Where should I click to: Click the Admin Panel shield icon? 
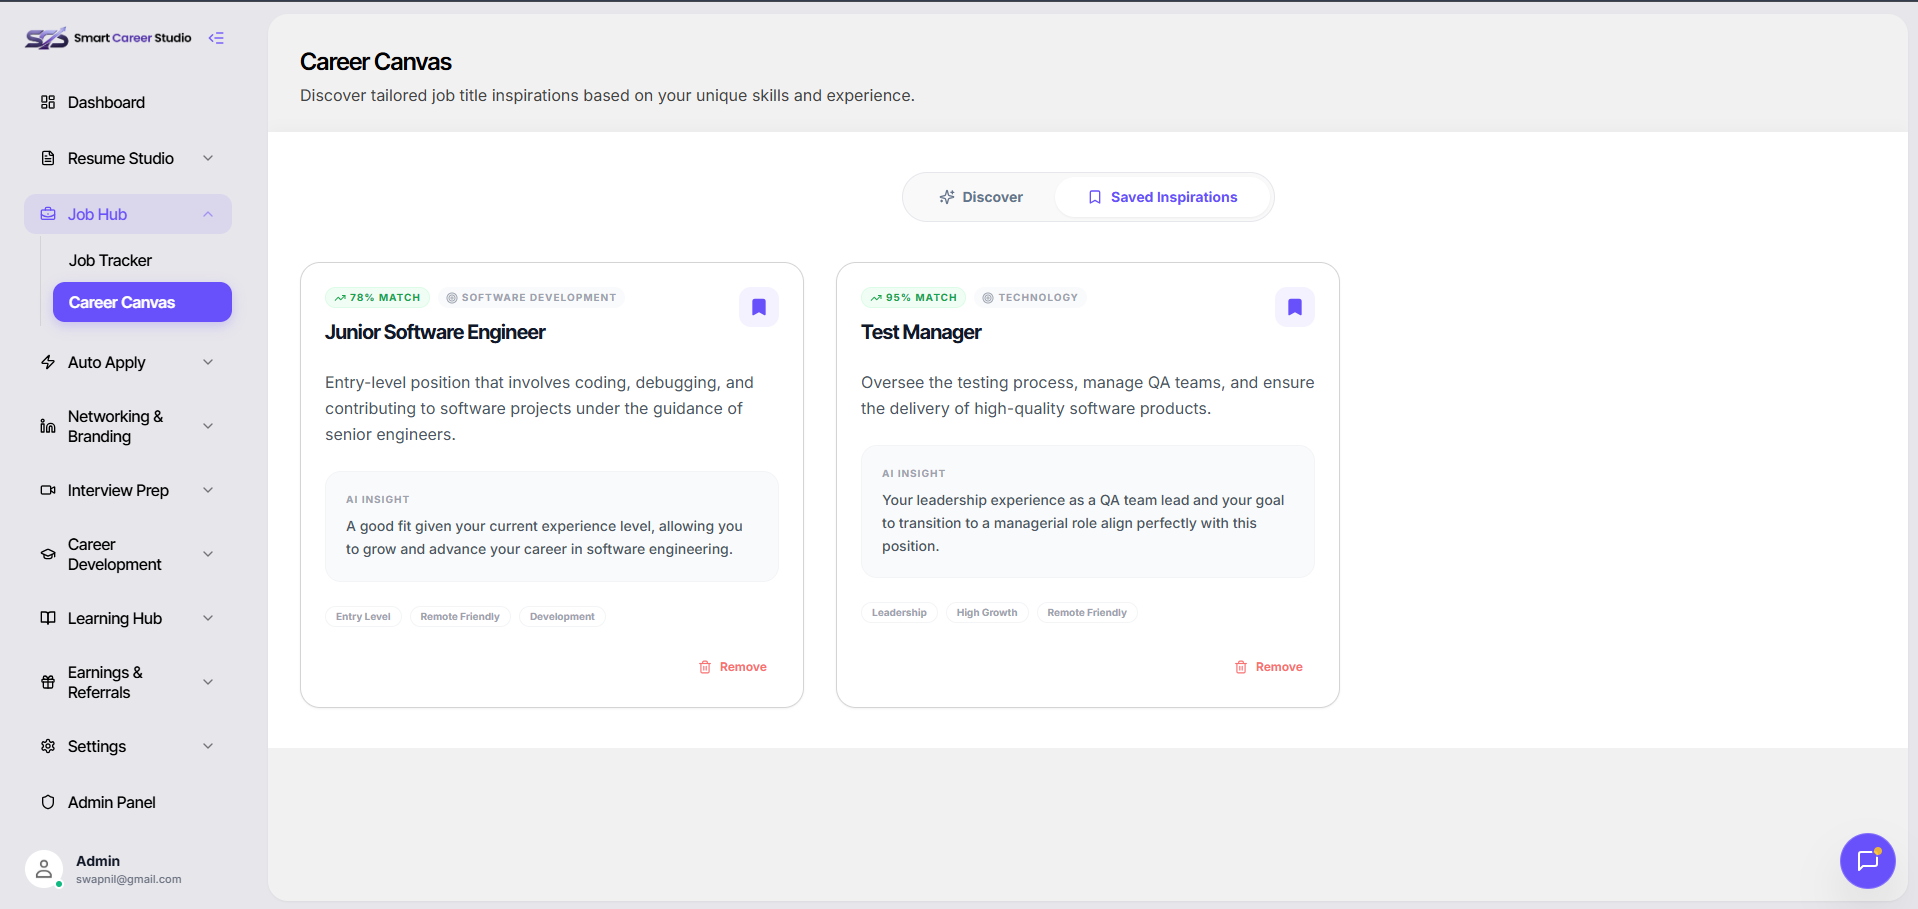tap(48, 802)
